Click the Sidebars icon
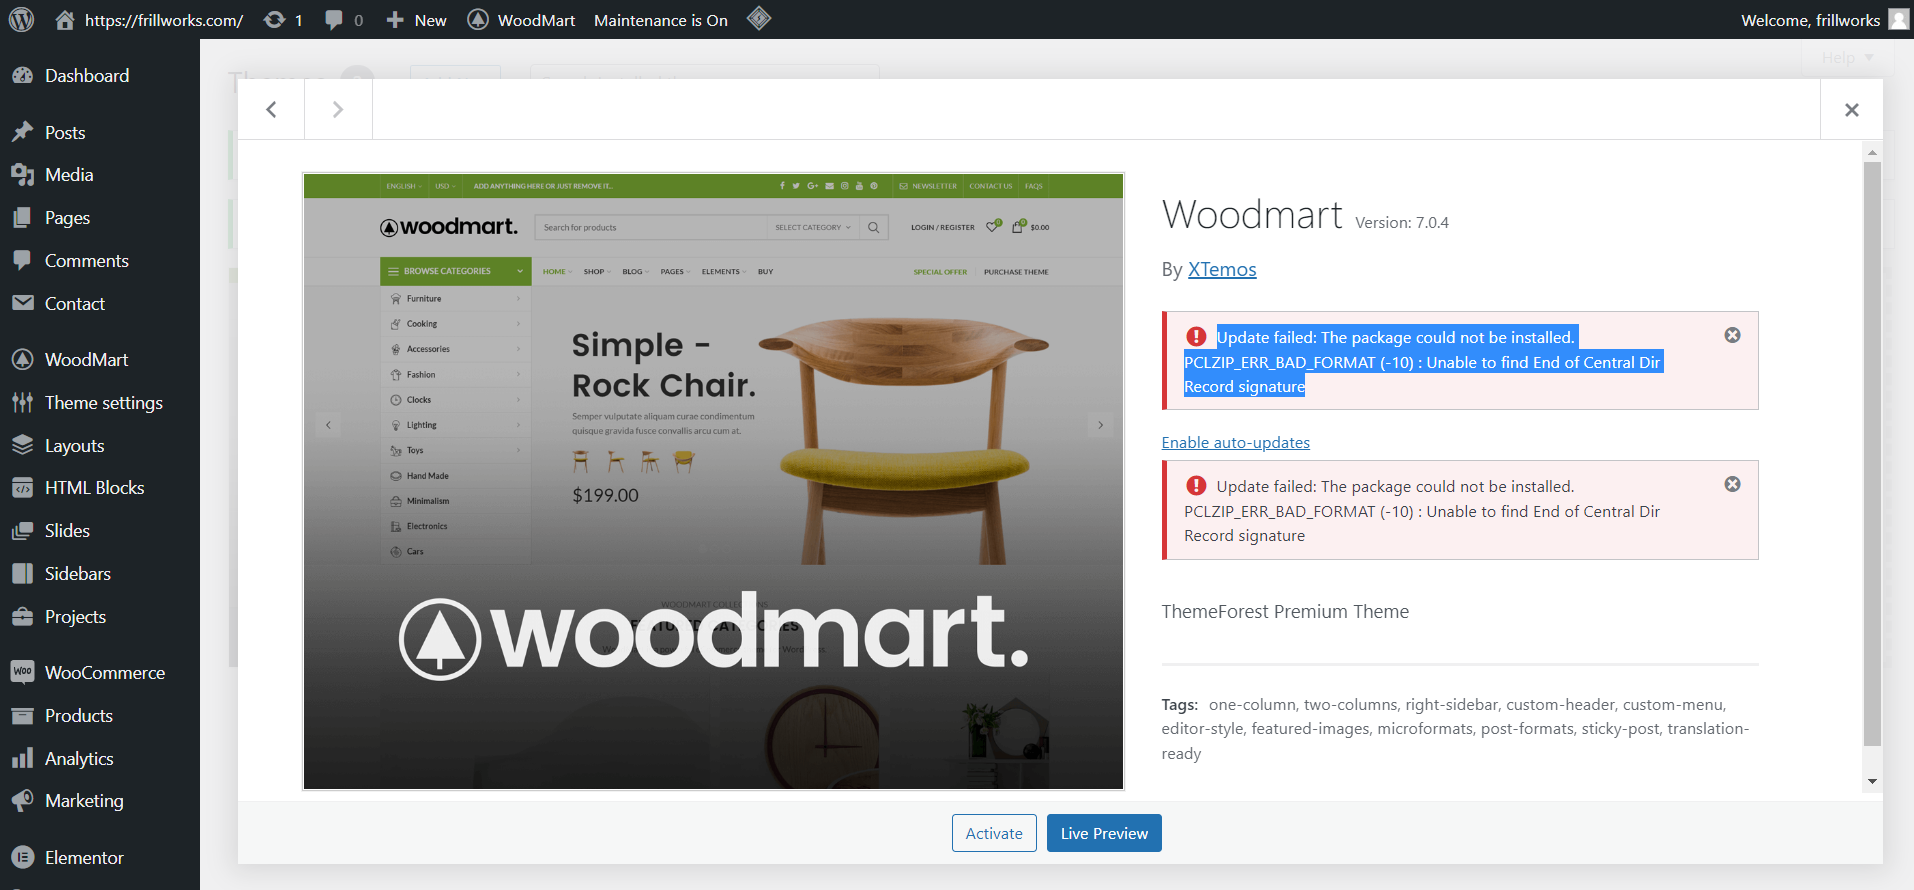 [x=23, y=574]
